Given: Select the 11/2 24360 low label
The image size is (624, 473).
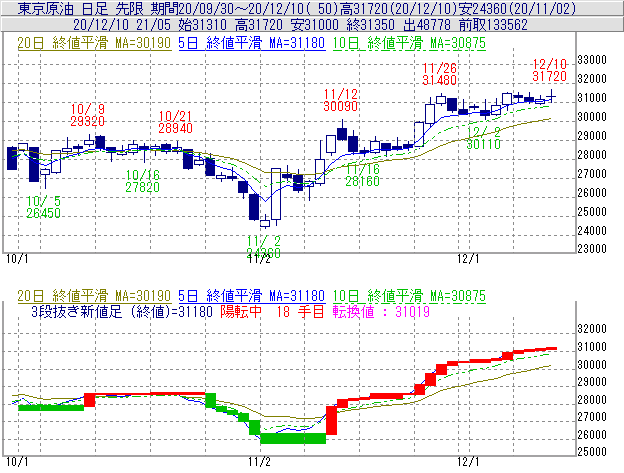Looking at the screenshot, I should pos(263,247).
